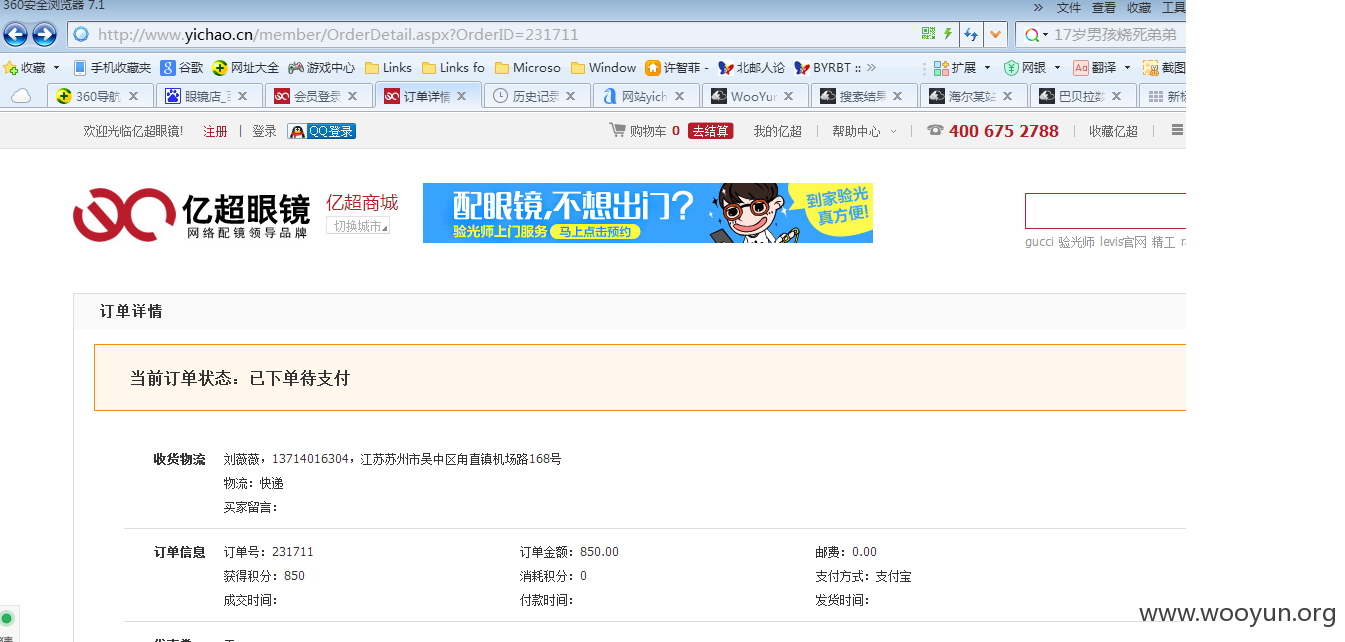Click the 注册 register link

[215, 131]
